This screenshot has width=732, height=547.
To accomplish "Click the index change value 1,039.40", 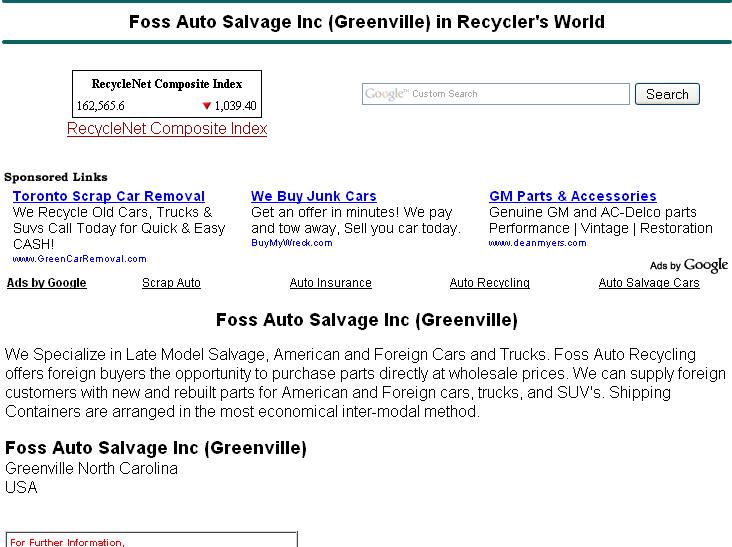I will tap(235, 106).
